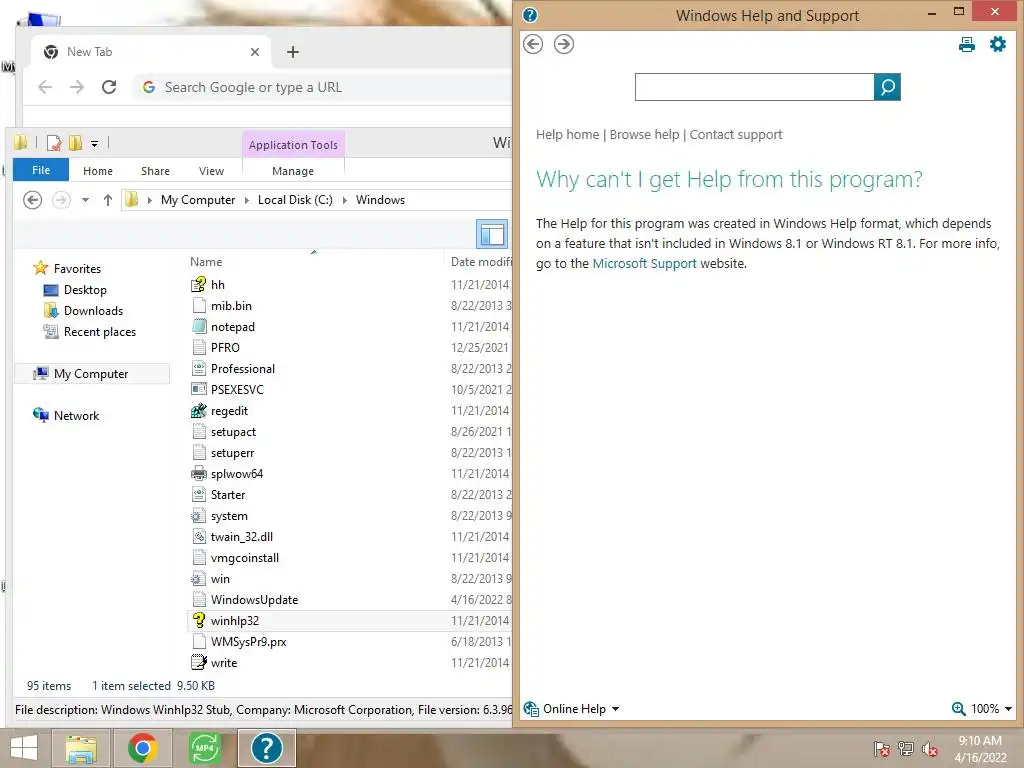
Task: Switch to the Home ribbon tab
Action: click(x=97, y=171)
